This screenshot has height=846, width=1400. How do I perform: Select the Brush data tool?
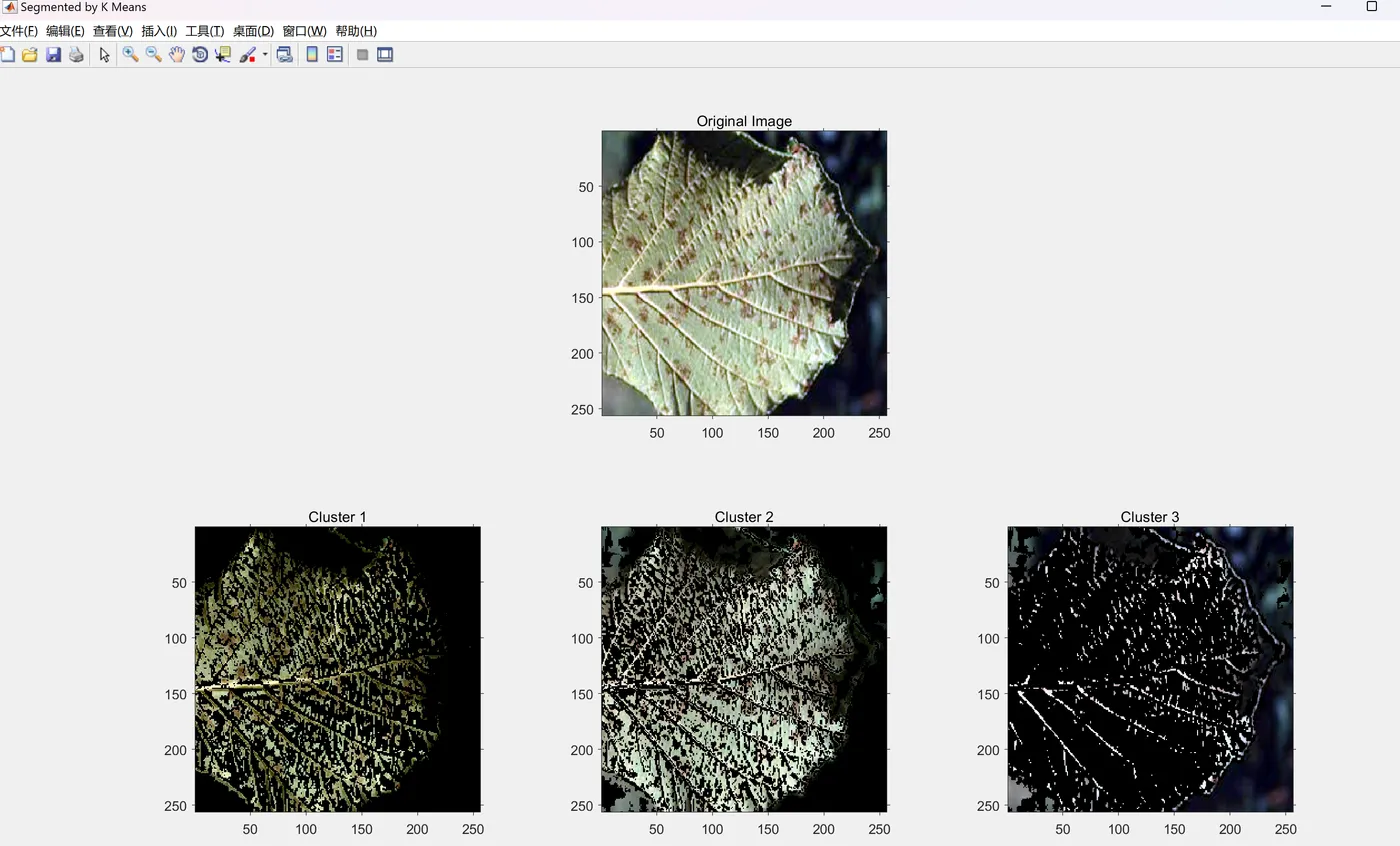(x=248, y=54)
